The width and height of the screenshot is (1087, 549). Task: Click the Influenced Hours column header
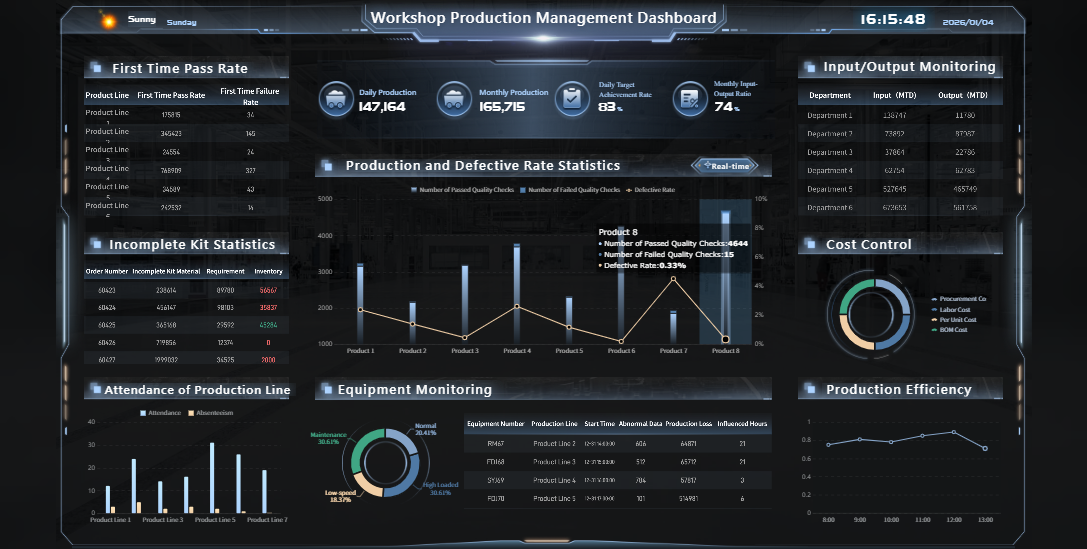click(x=742, y=424)
